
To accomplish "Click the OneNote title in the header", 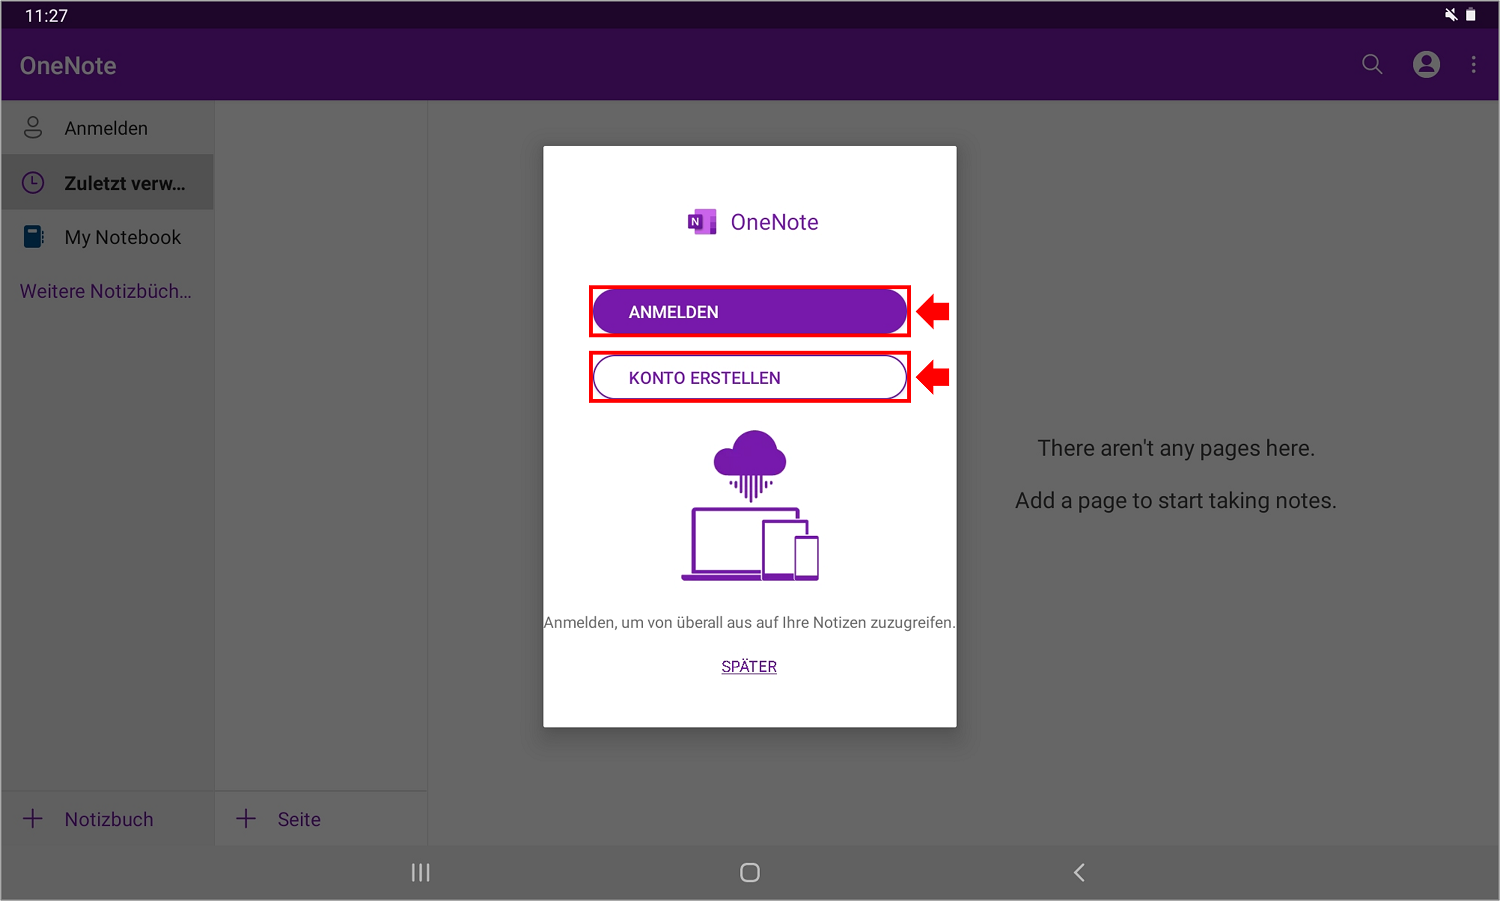I will coord(68,66).
